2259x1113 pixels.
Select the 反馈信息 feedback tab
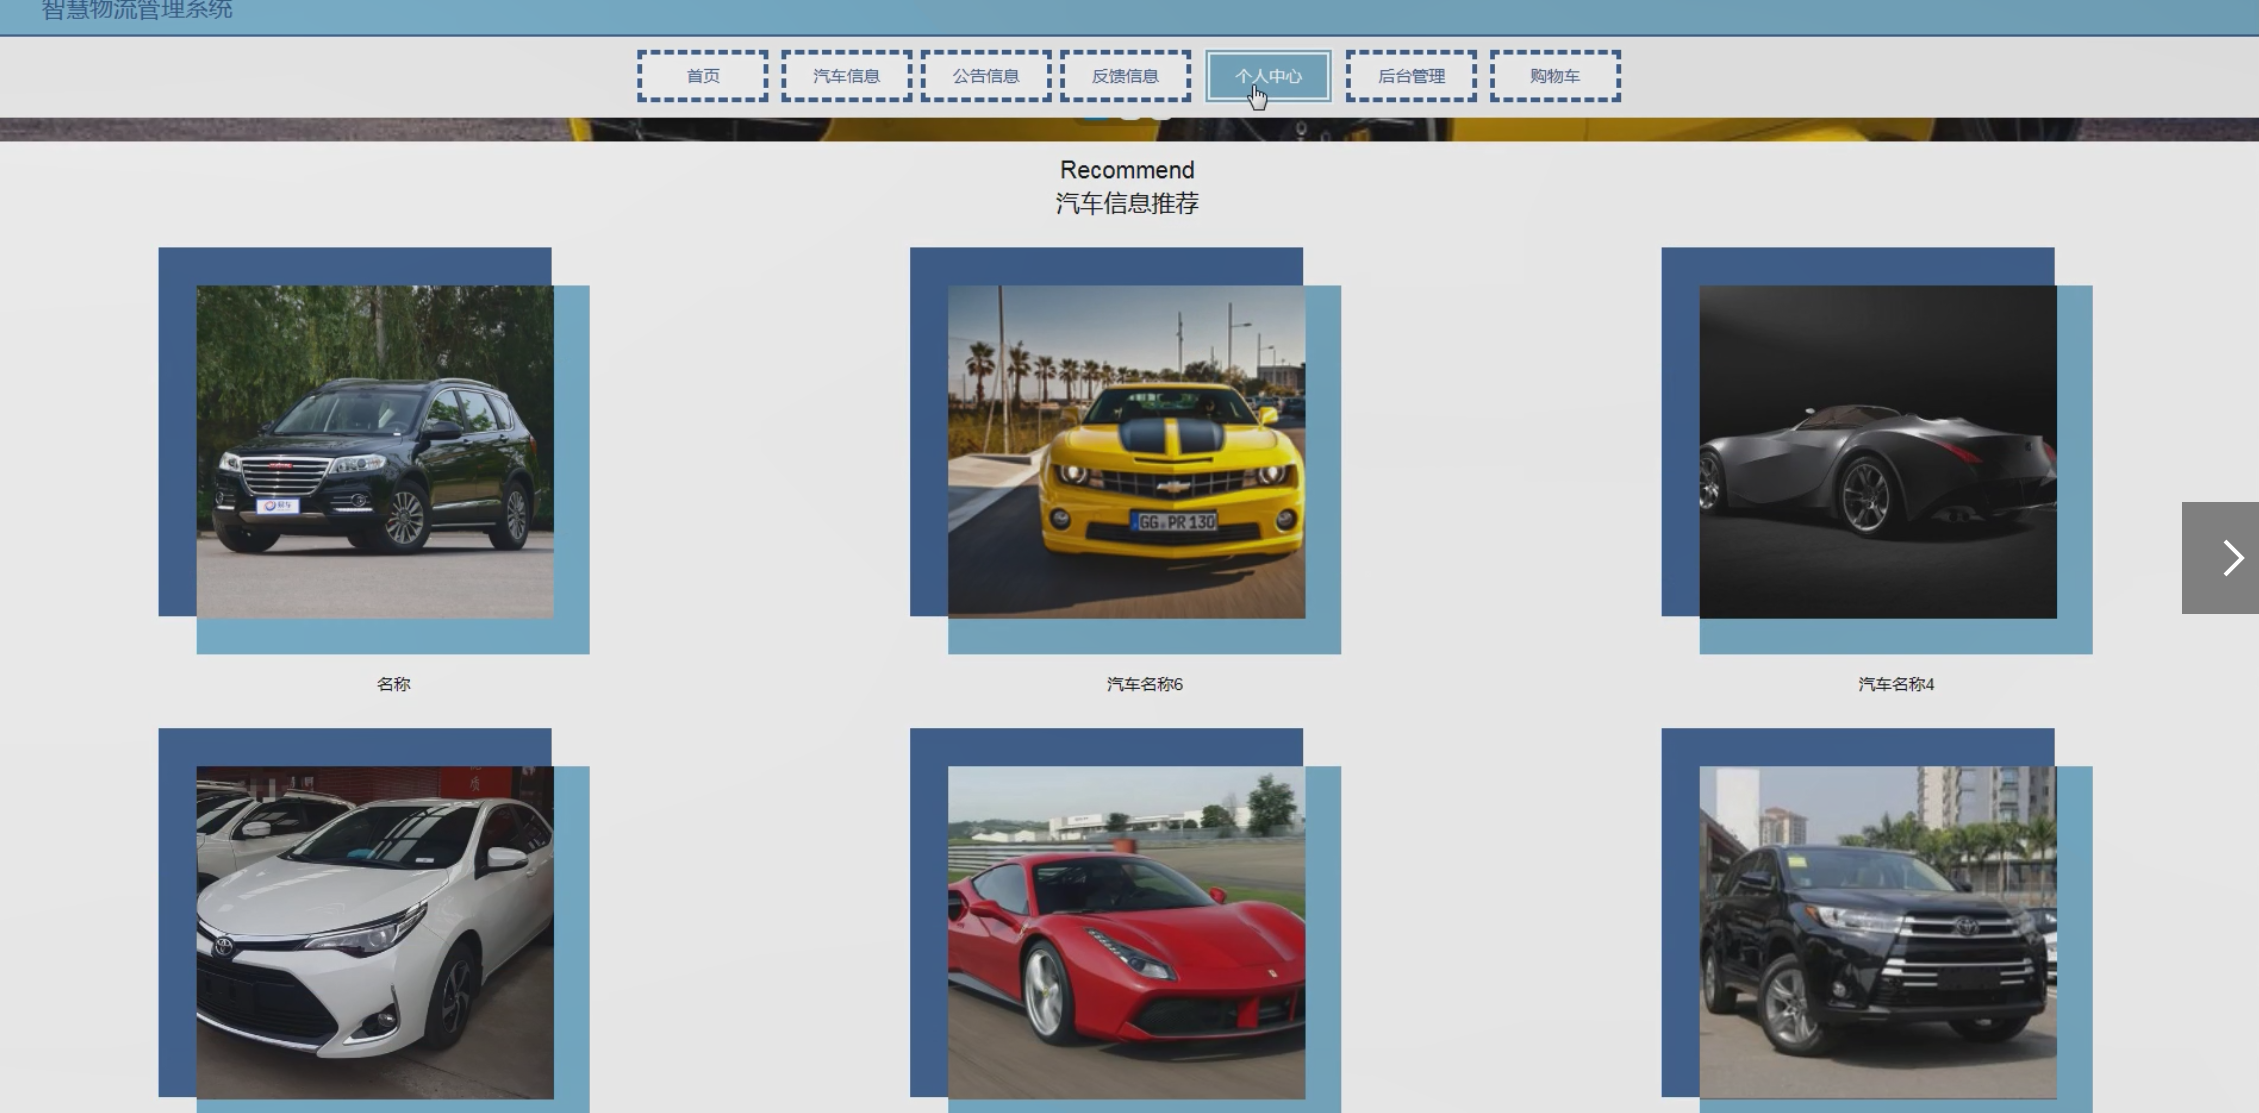(x=1125, y=76)
